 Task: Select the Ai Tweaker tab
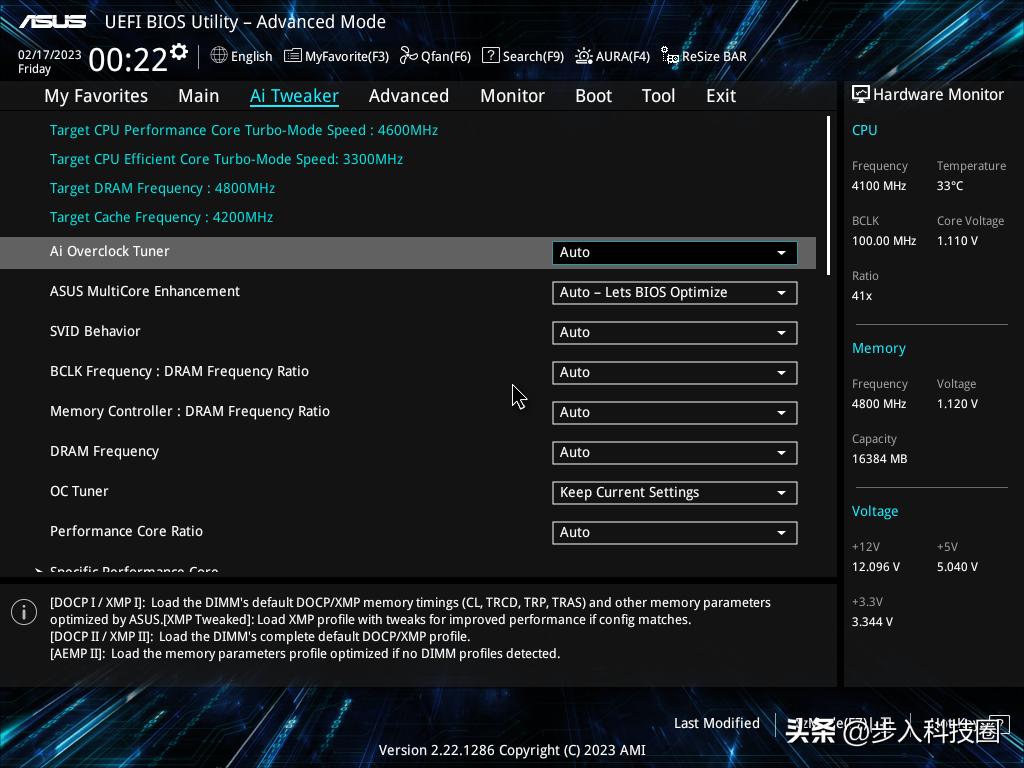point(294,96)
